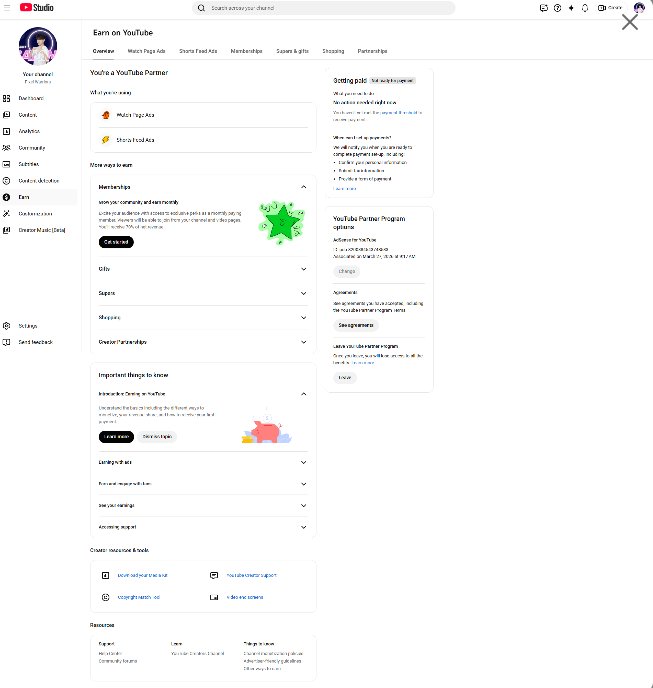Open Advertiser-friendly guidelines resource link
653x688 pixels.
click(273, 661)
